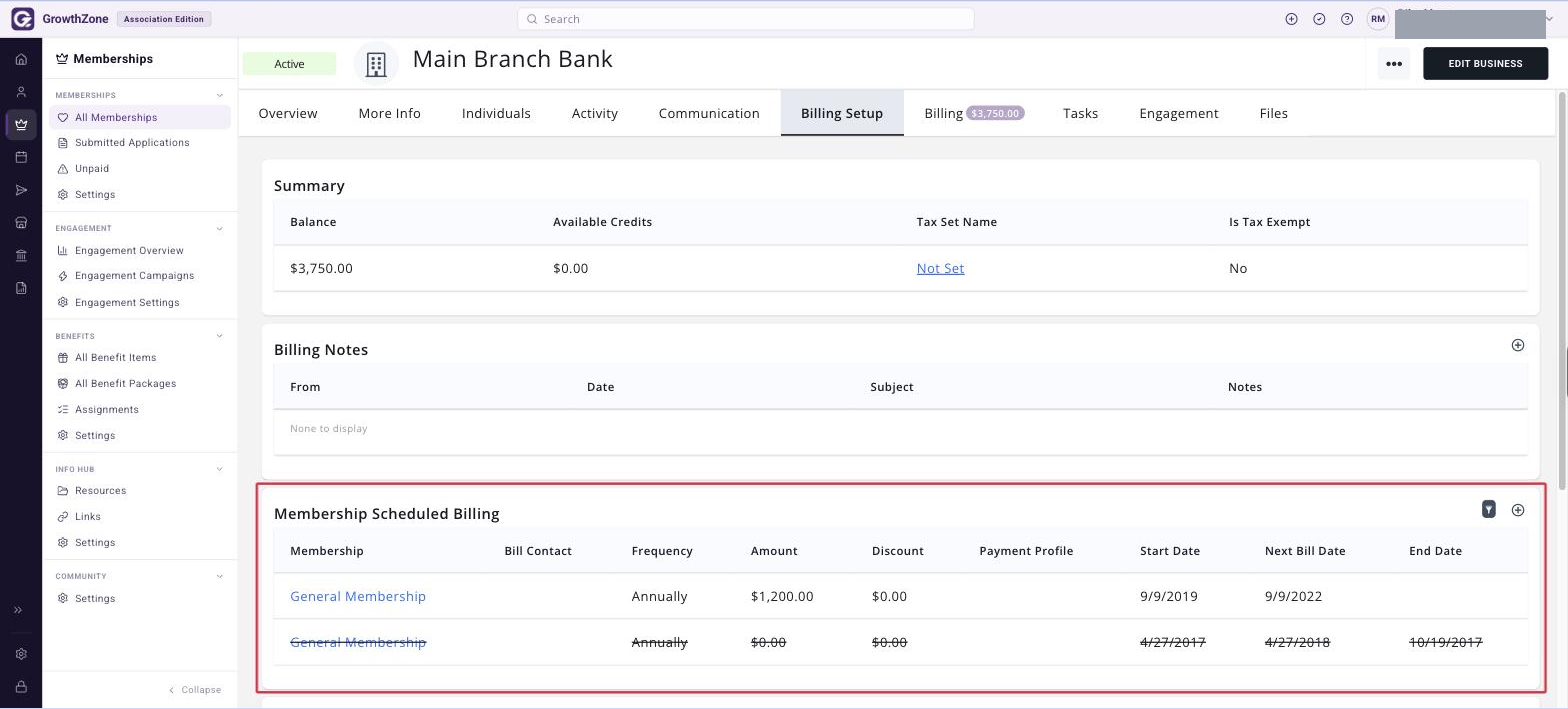Switch to the Overview tab

(x=288, y=113)
